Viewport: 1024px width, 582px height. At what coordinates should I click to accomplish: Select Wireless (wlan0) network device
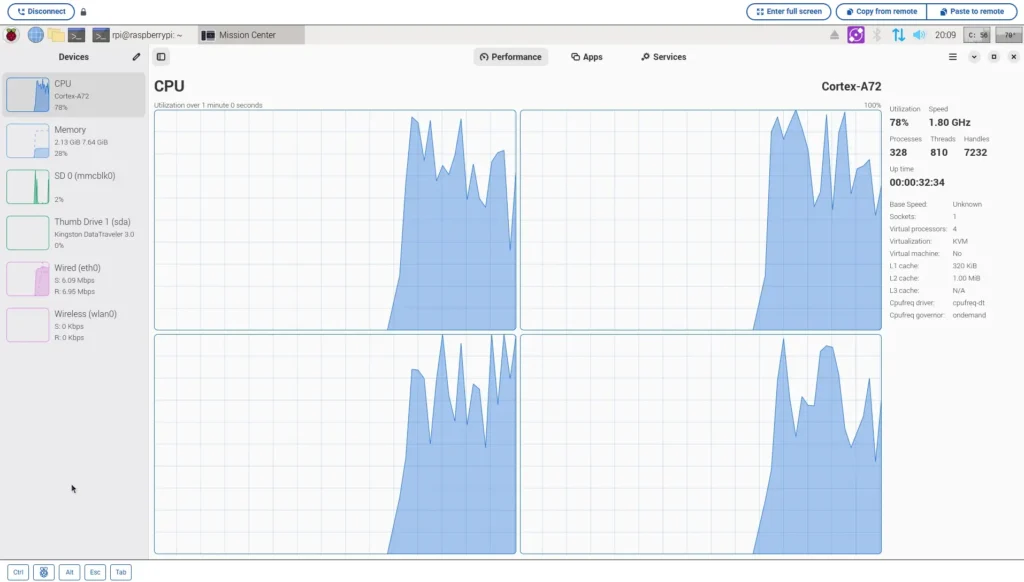(74, 325)
